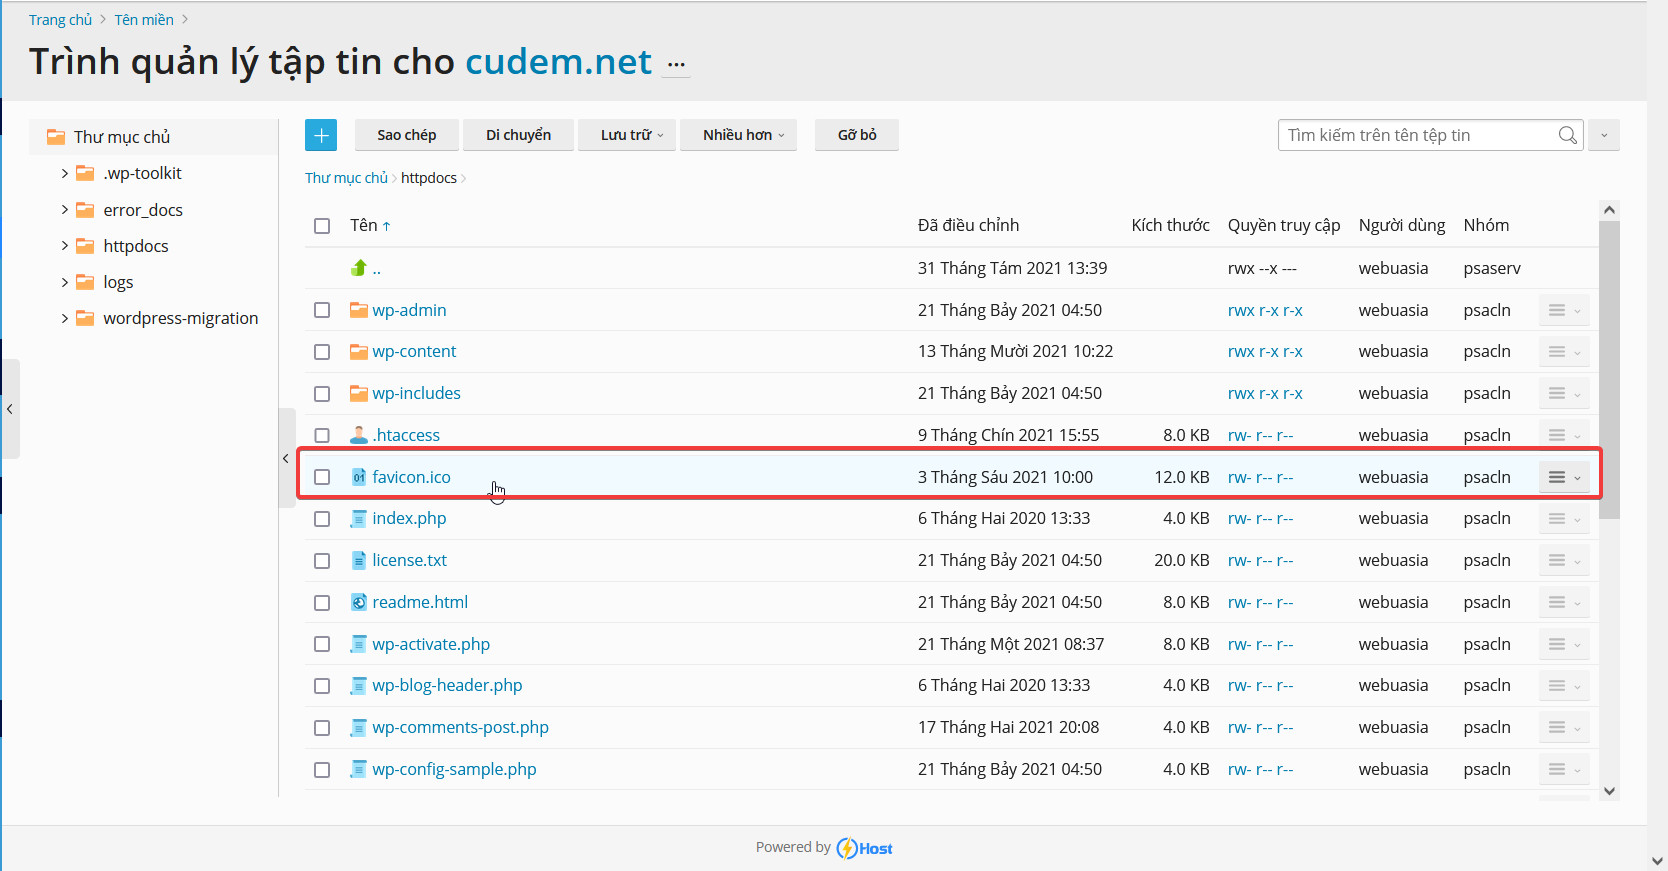Check the readme.html row checkbox
The height and width of the screenshot is (871, 1668).
tap(322, 603)
